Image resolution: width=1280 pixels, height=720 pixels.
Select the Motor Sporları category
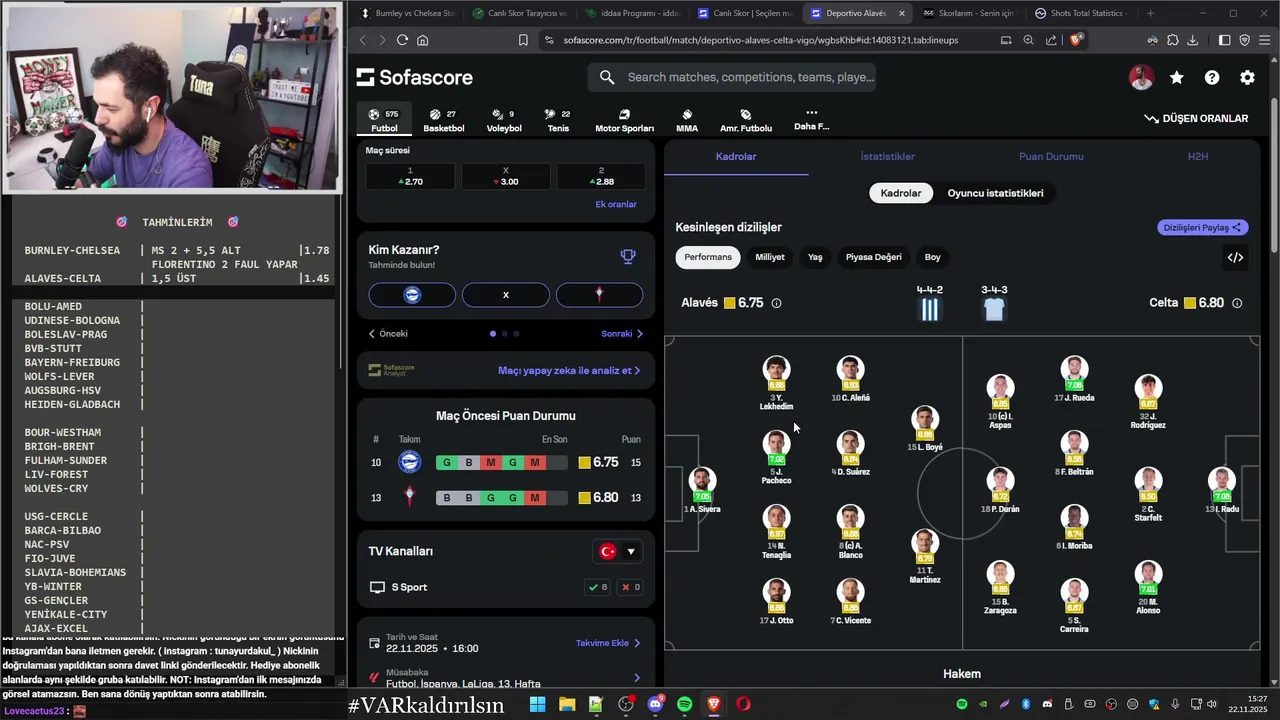click(624, 121)
